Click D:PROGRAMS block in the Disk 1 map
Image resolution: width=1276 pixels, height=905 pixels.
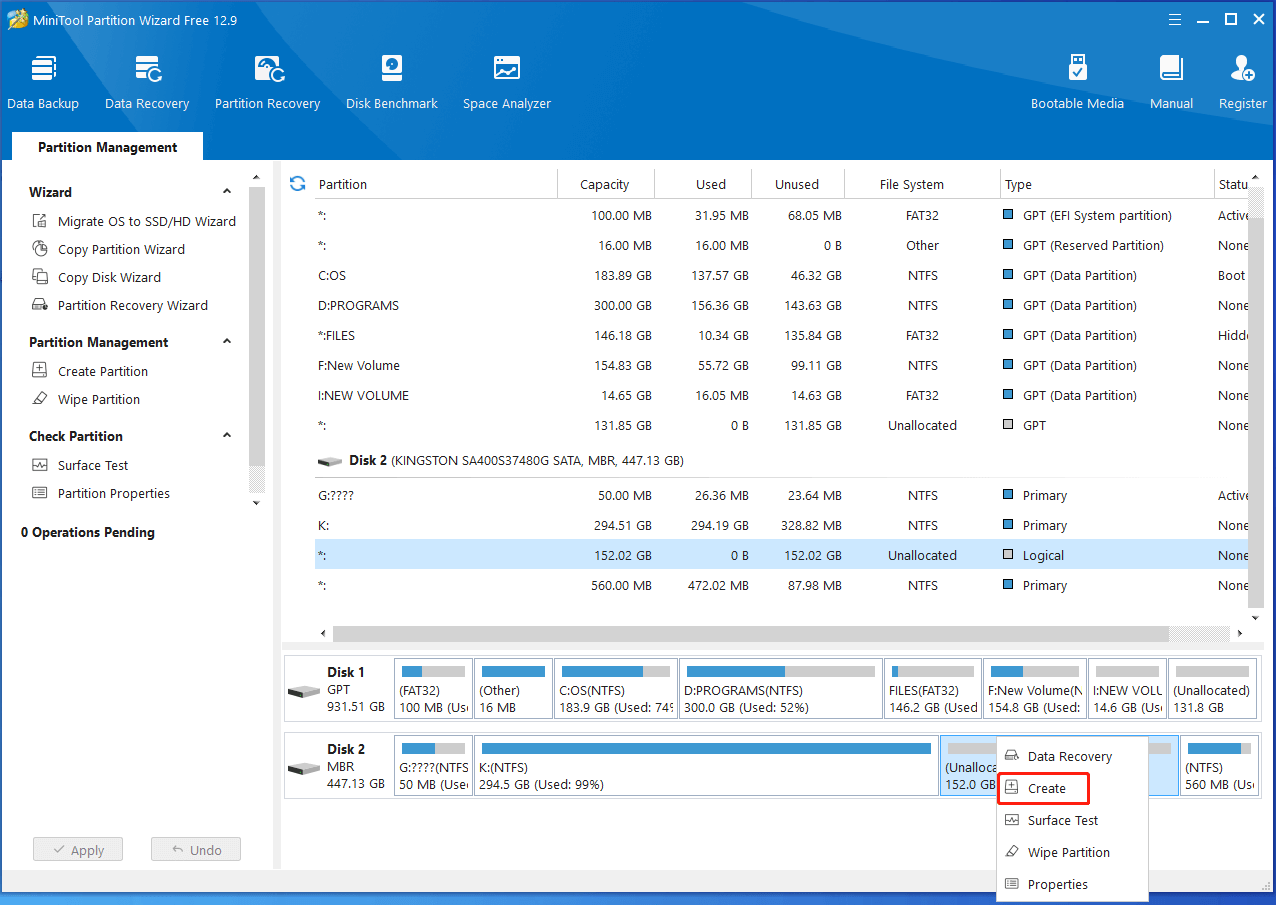click(780, 688)
